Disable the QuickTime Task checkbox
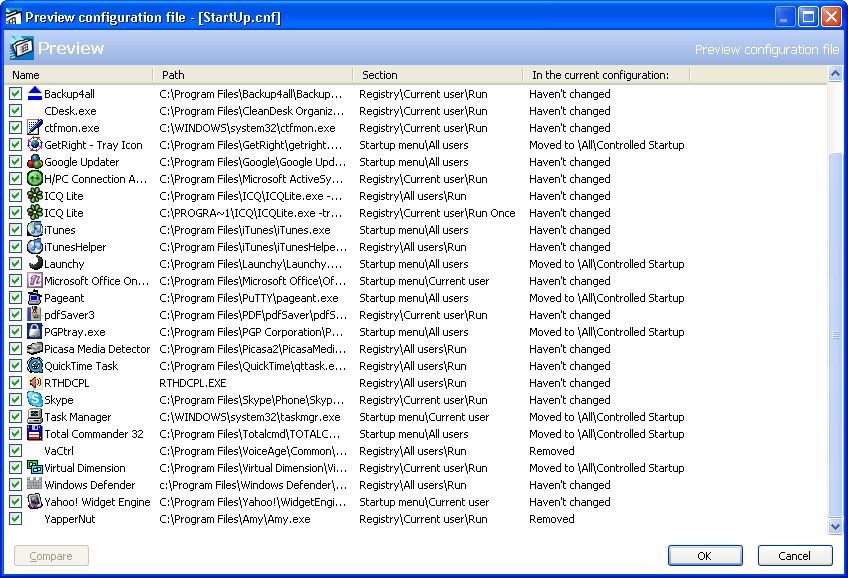Screen dimensions: 848x578 click(16, 366)
